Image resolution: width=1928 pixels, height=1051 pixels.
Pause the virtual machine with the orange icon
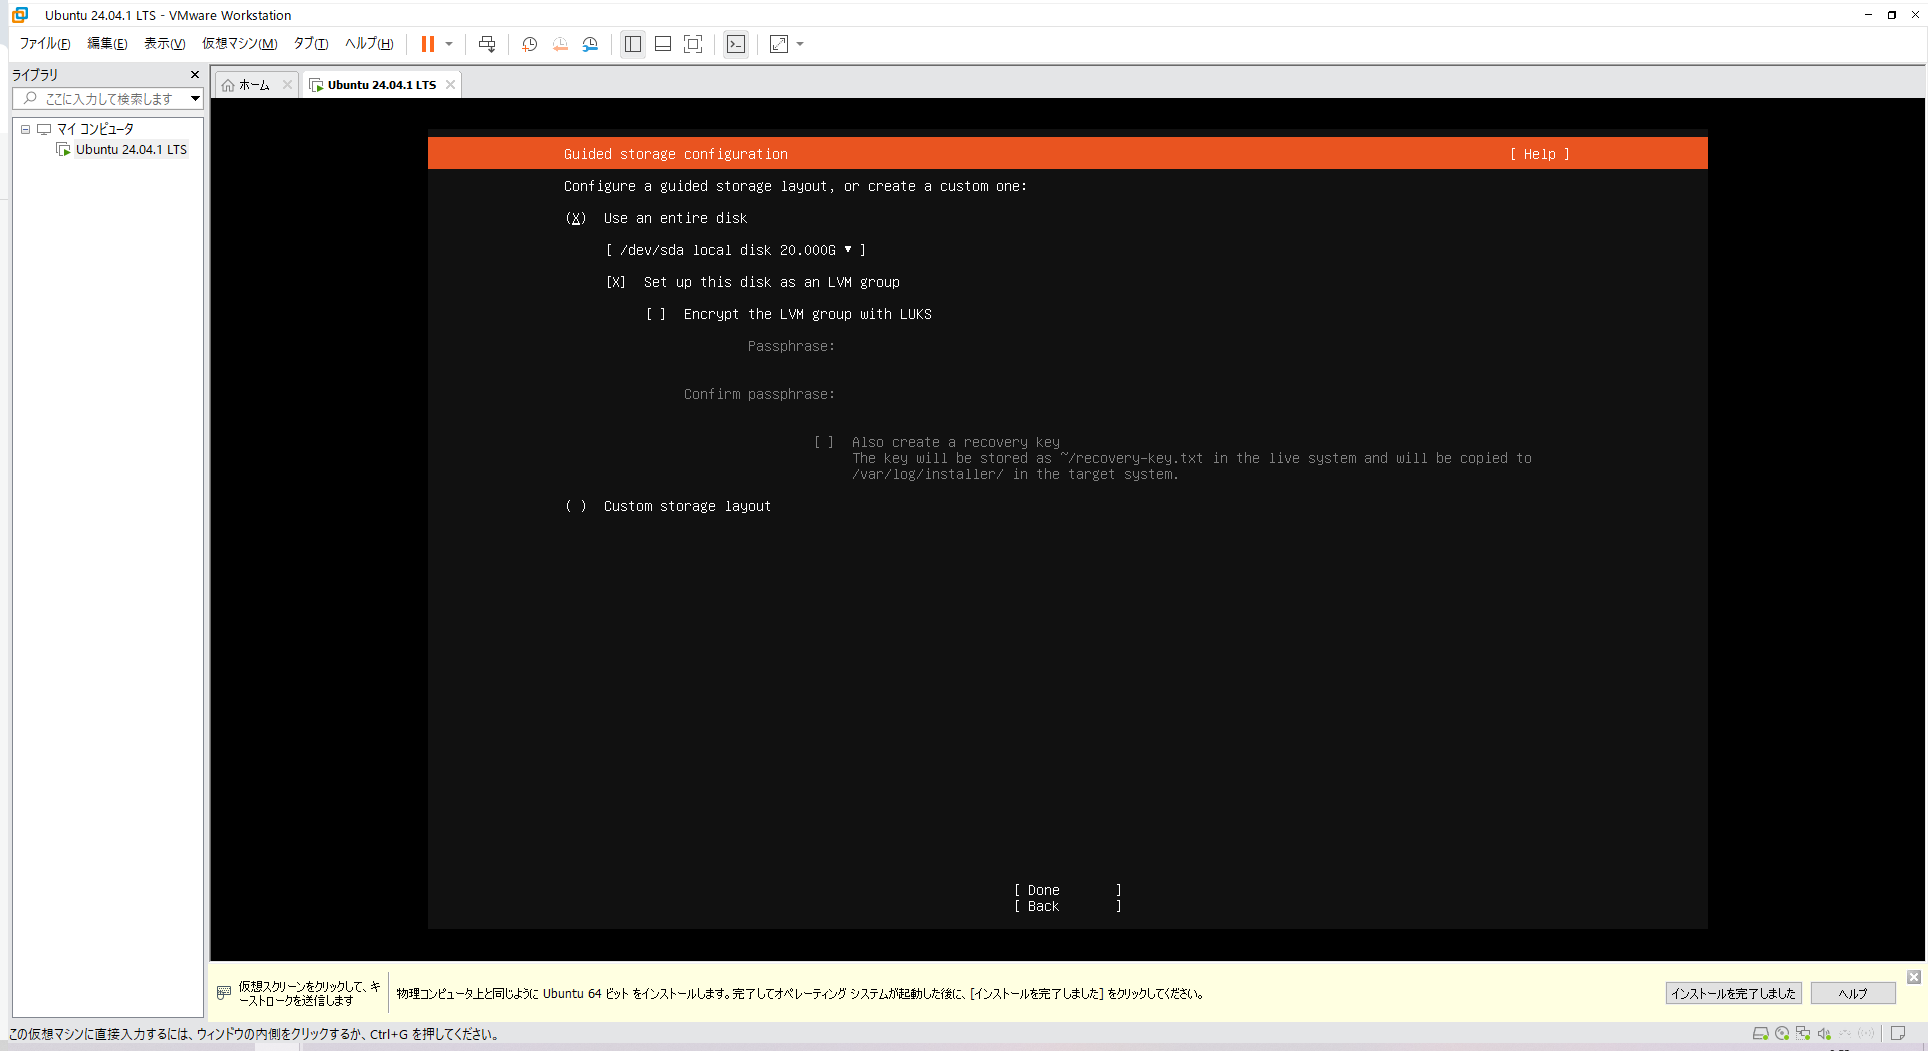(428, 44)
